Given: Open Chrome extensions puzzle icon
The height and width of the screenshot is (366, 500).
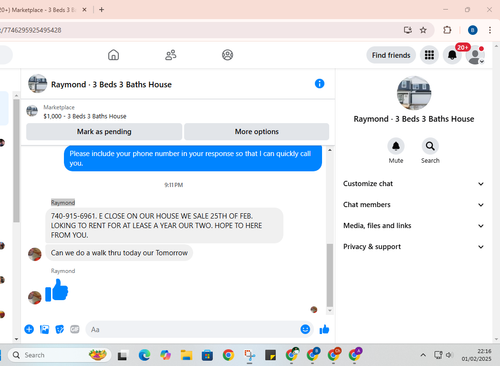Looking at the screenshot, I should click(447, 30).
